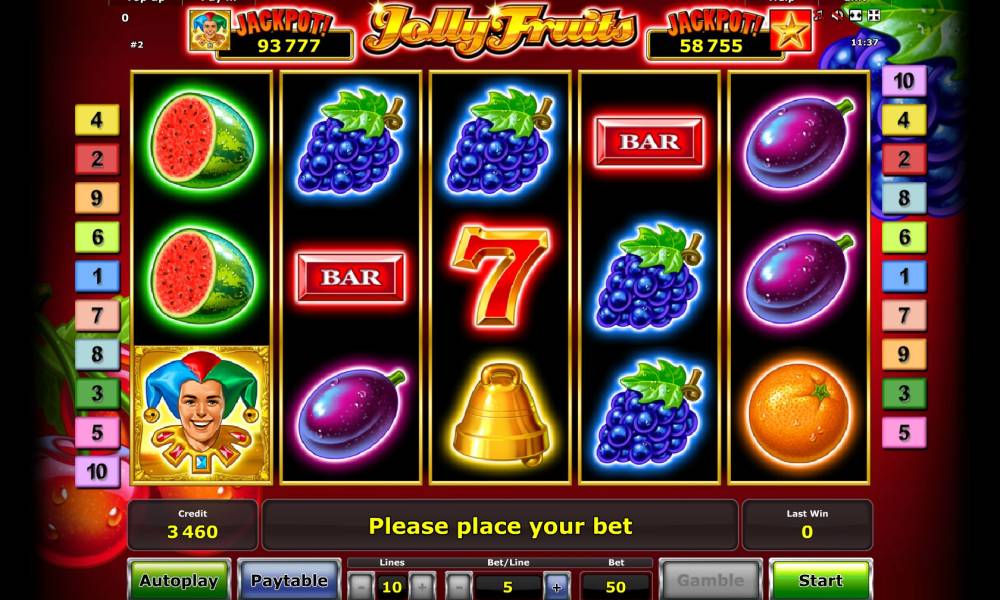Increase Lines with the plus button
The height and width of the screenshot is (600, 1000).
tap(422, 587)
